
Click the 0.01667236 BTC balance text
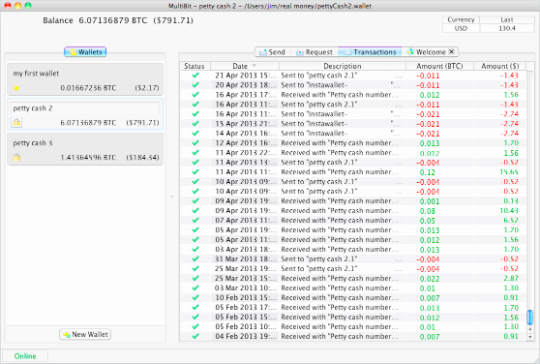click(88, 88)
